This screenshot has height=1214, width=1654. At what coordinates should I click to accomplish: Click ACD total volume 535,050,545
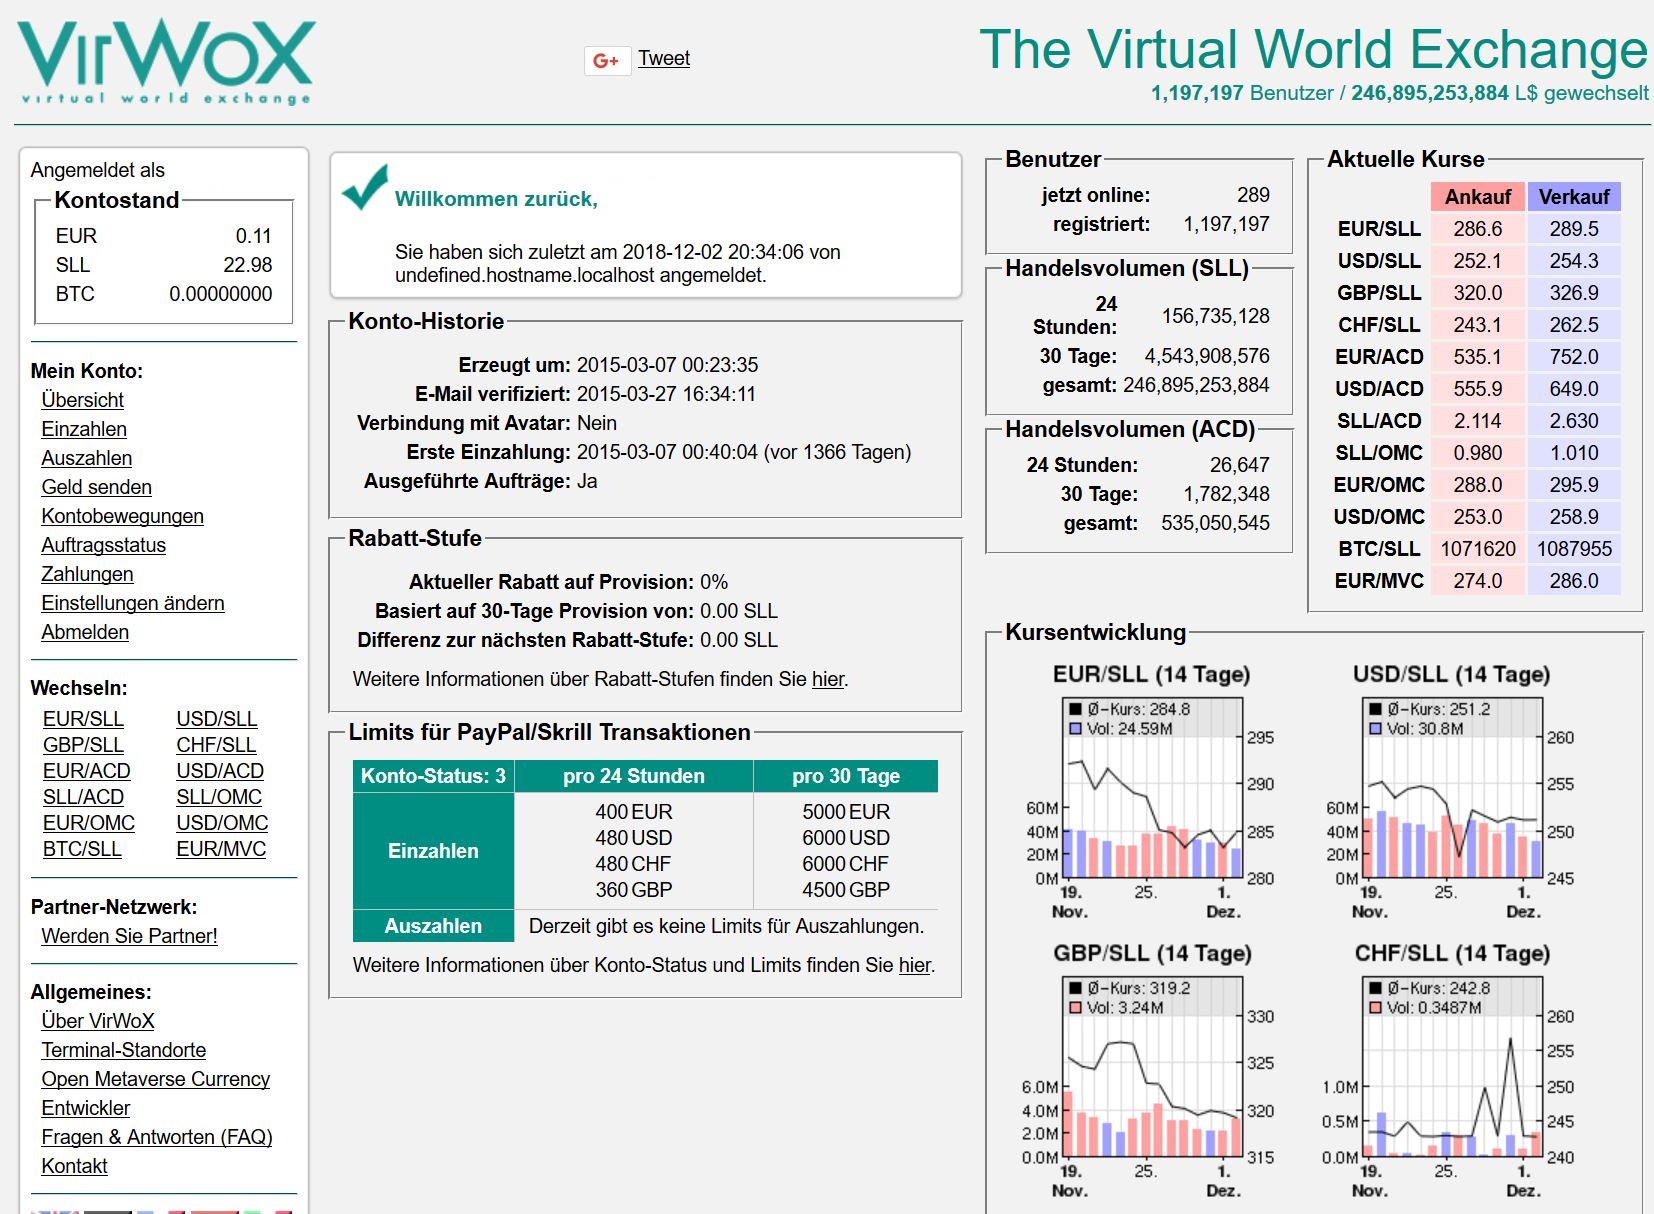point(1215,523)
